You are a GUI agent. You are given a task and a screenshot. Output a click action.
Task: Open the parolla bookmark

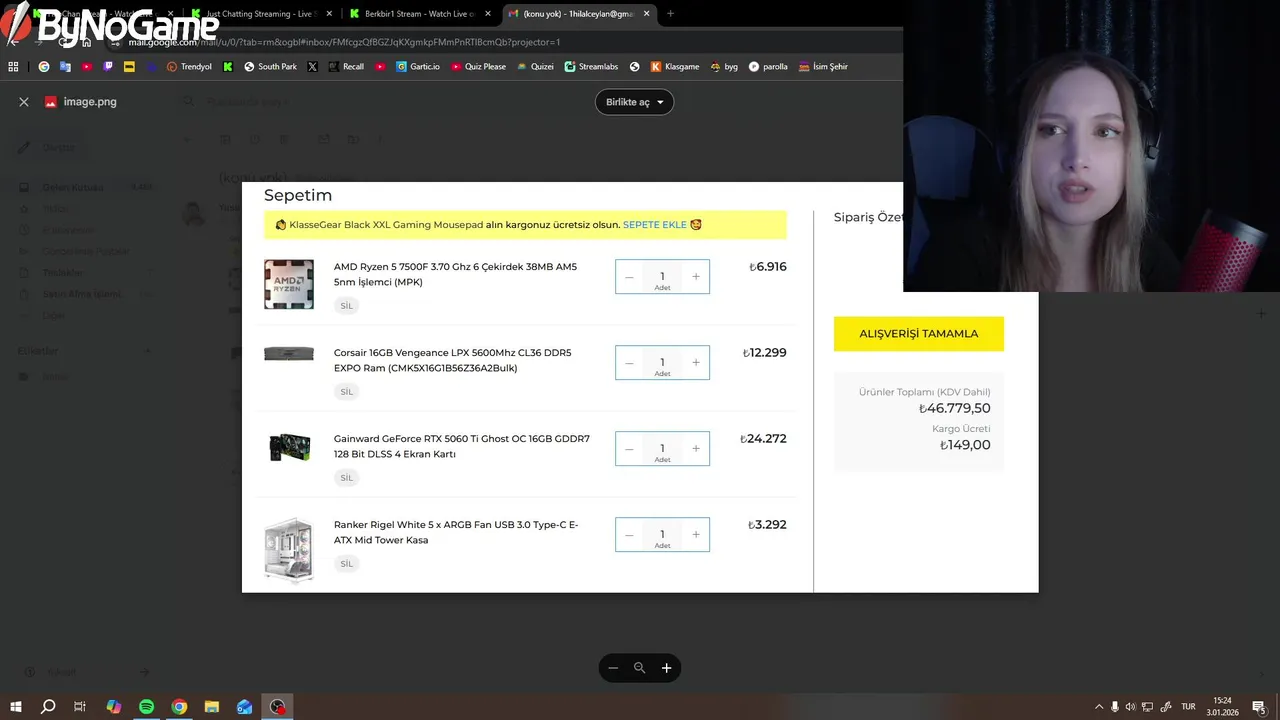(768, 67)
